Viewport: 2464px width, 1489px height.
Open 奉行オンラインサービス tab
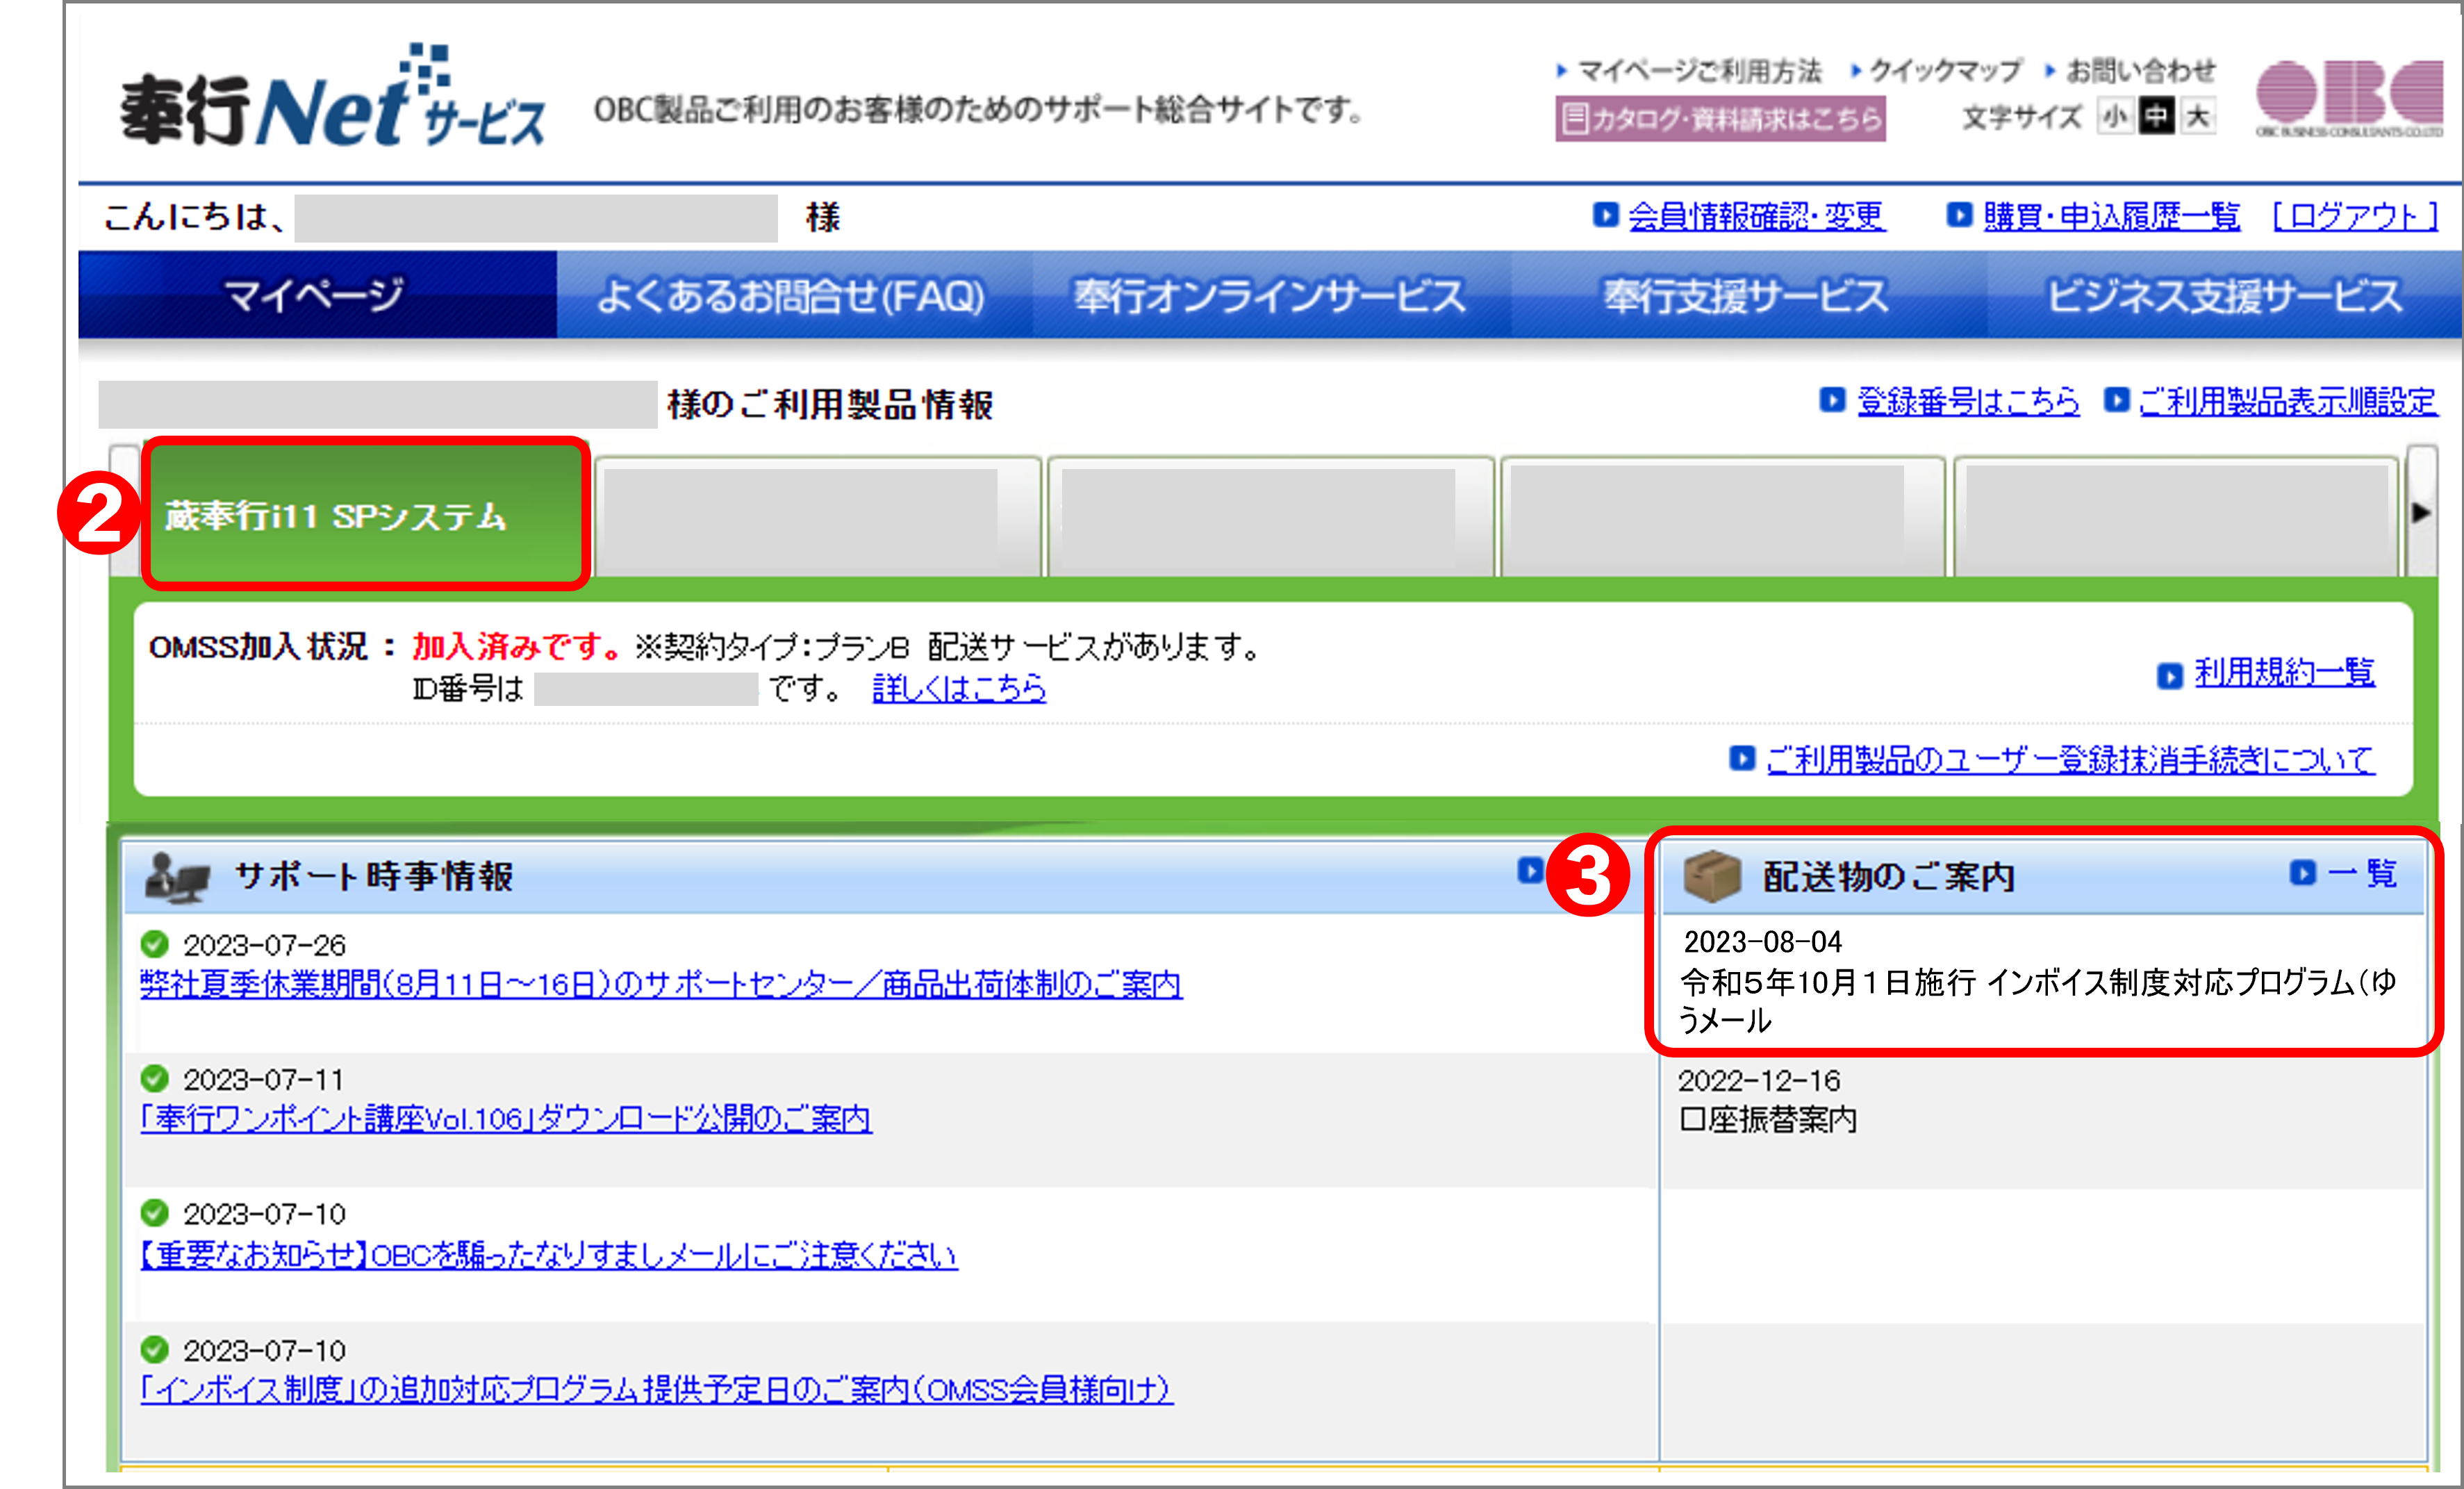click(1271, 295)
